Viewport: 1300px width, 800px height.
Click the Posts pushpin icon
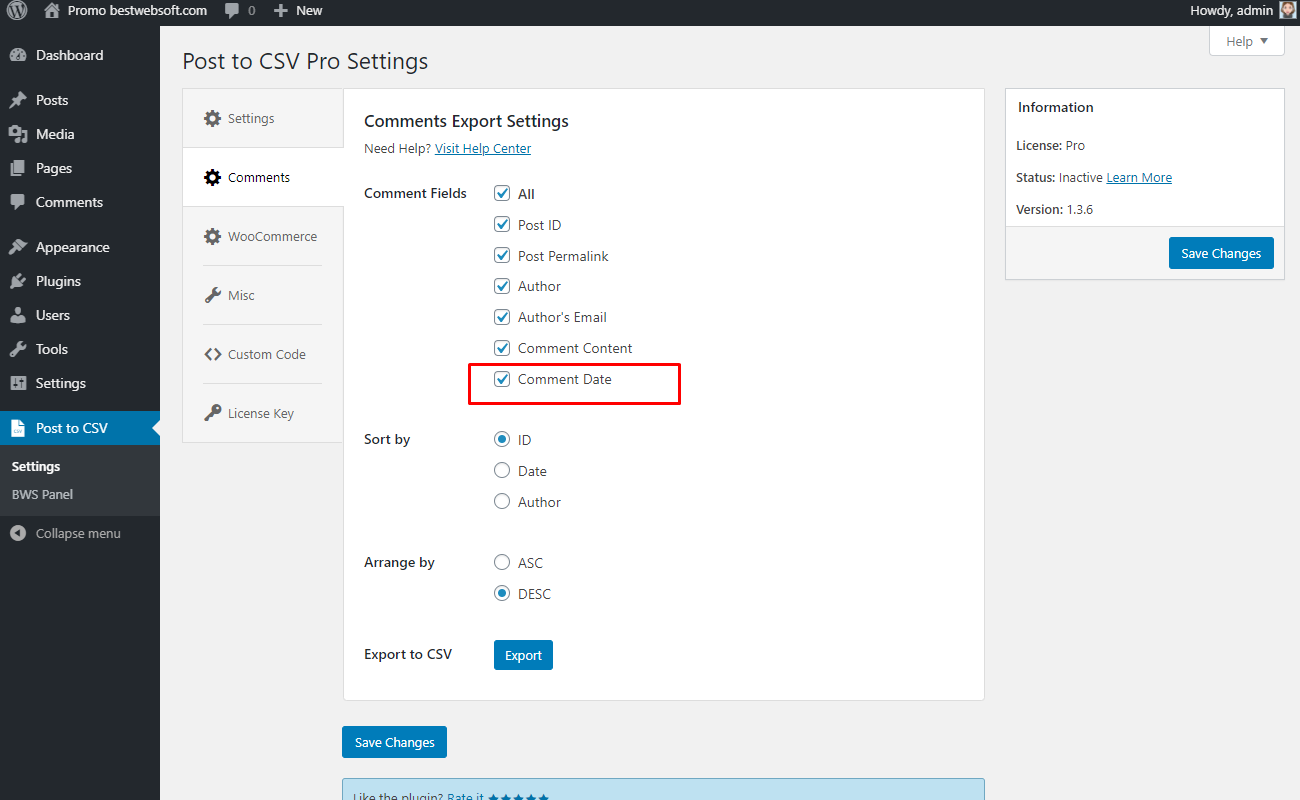pos(18,100)
